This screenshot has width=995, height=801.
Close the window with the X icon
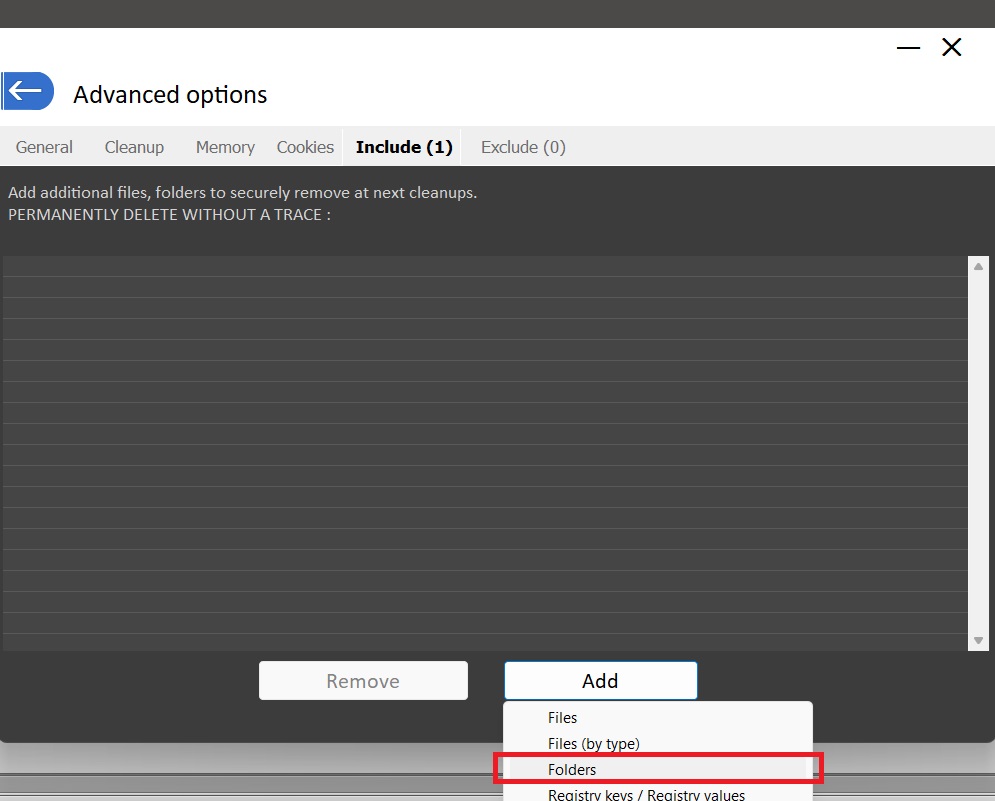951,47
